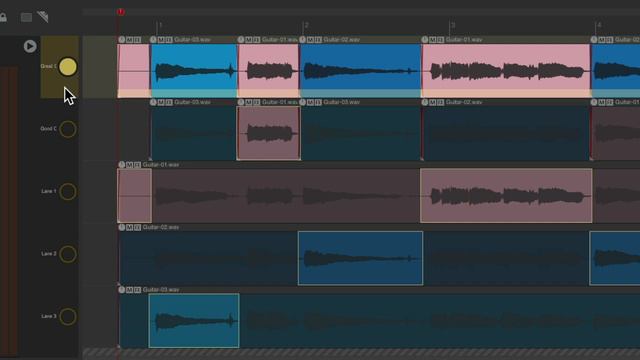
Task: Click round icon on second-lane Guitar-01.wav before bar 2
Action: [x=241, y=102]
